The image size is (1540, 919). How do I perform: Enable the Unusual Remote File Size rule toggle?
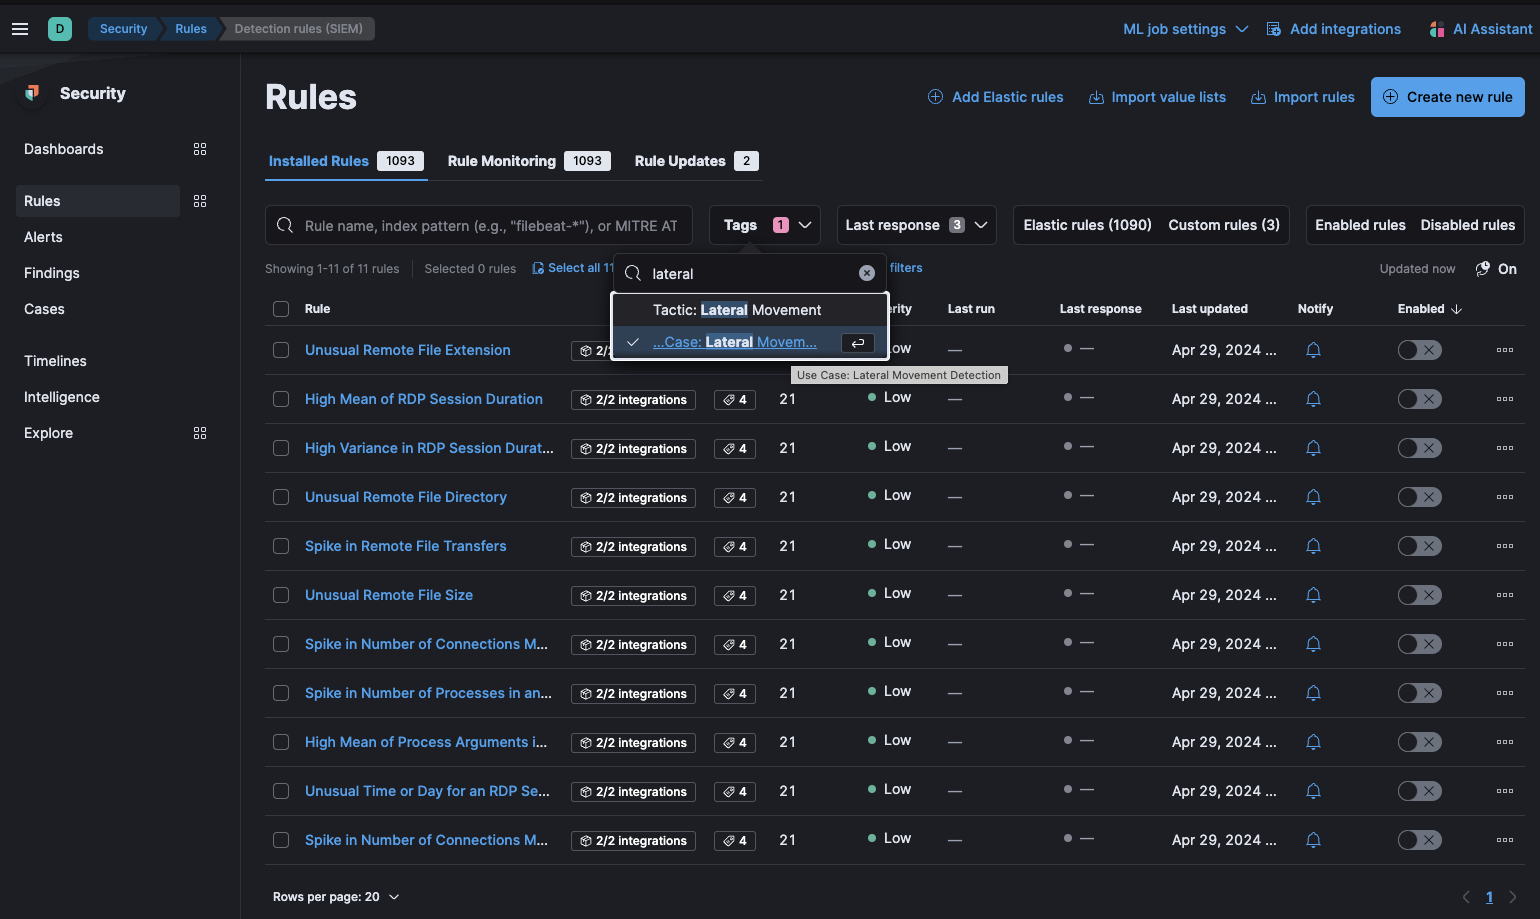1419,594
